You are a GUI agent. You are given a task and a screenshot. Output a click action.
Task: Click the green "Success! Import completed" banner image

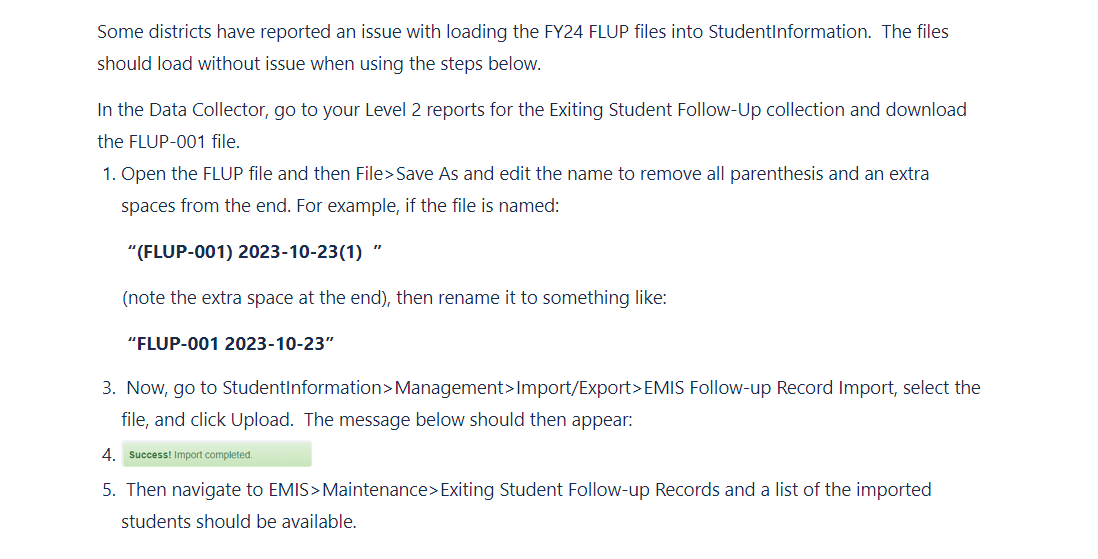[217, 455]
